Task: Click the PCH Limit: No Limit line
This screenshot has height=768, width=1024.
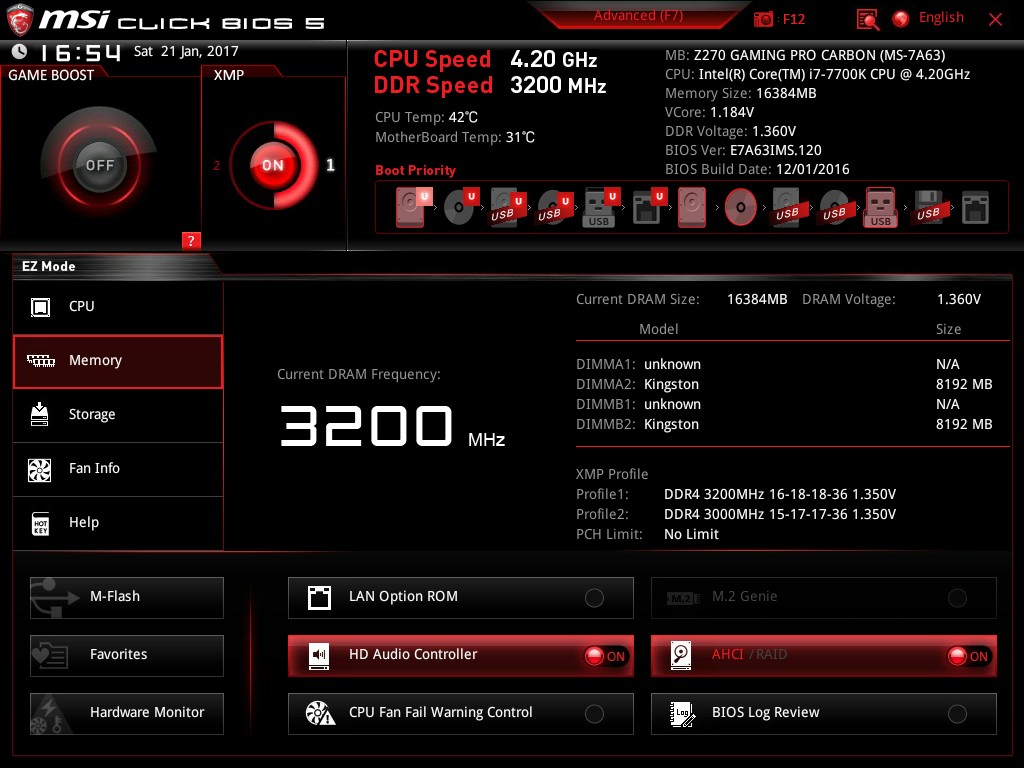Action: pos(647,534)
